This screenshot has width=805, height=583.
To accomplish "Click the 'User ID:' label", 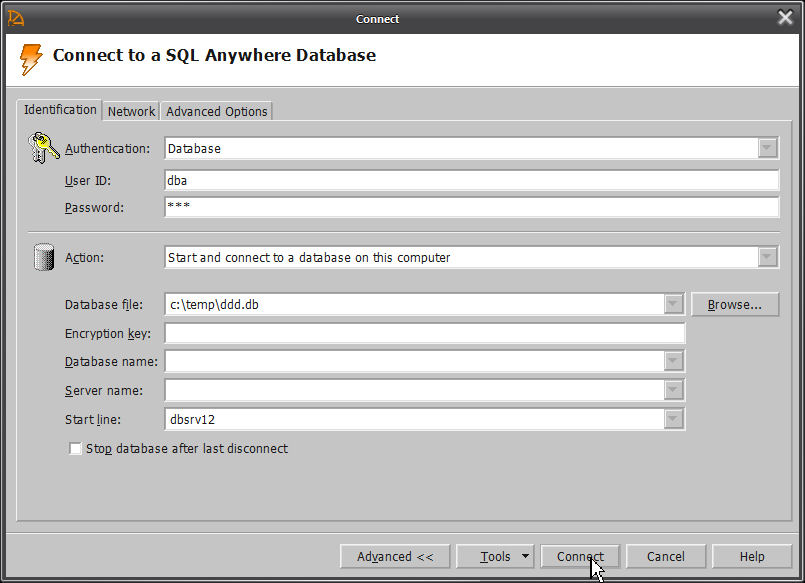I will click(x=88, y=181).
